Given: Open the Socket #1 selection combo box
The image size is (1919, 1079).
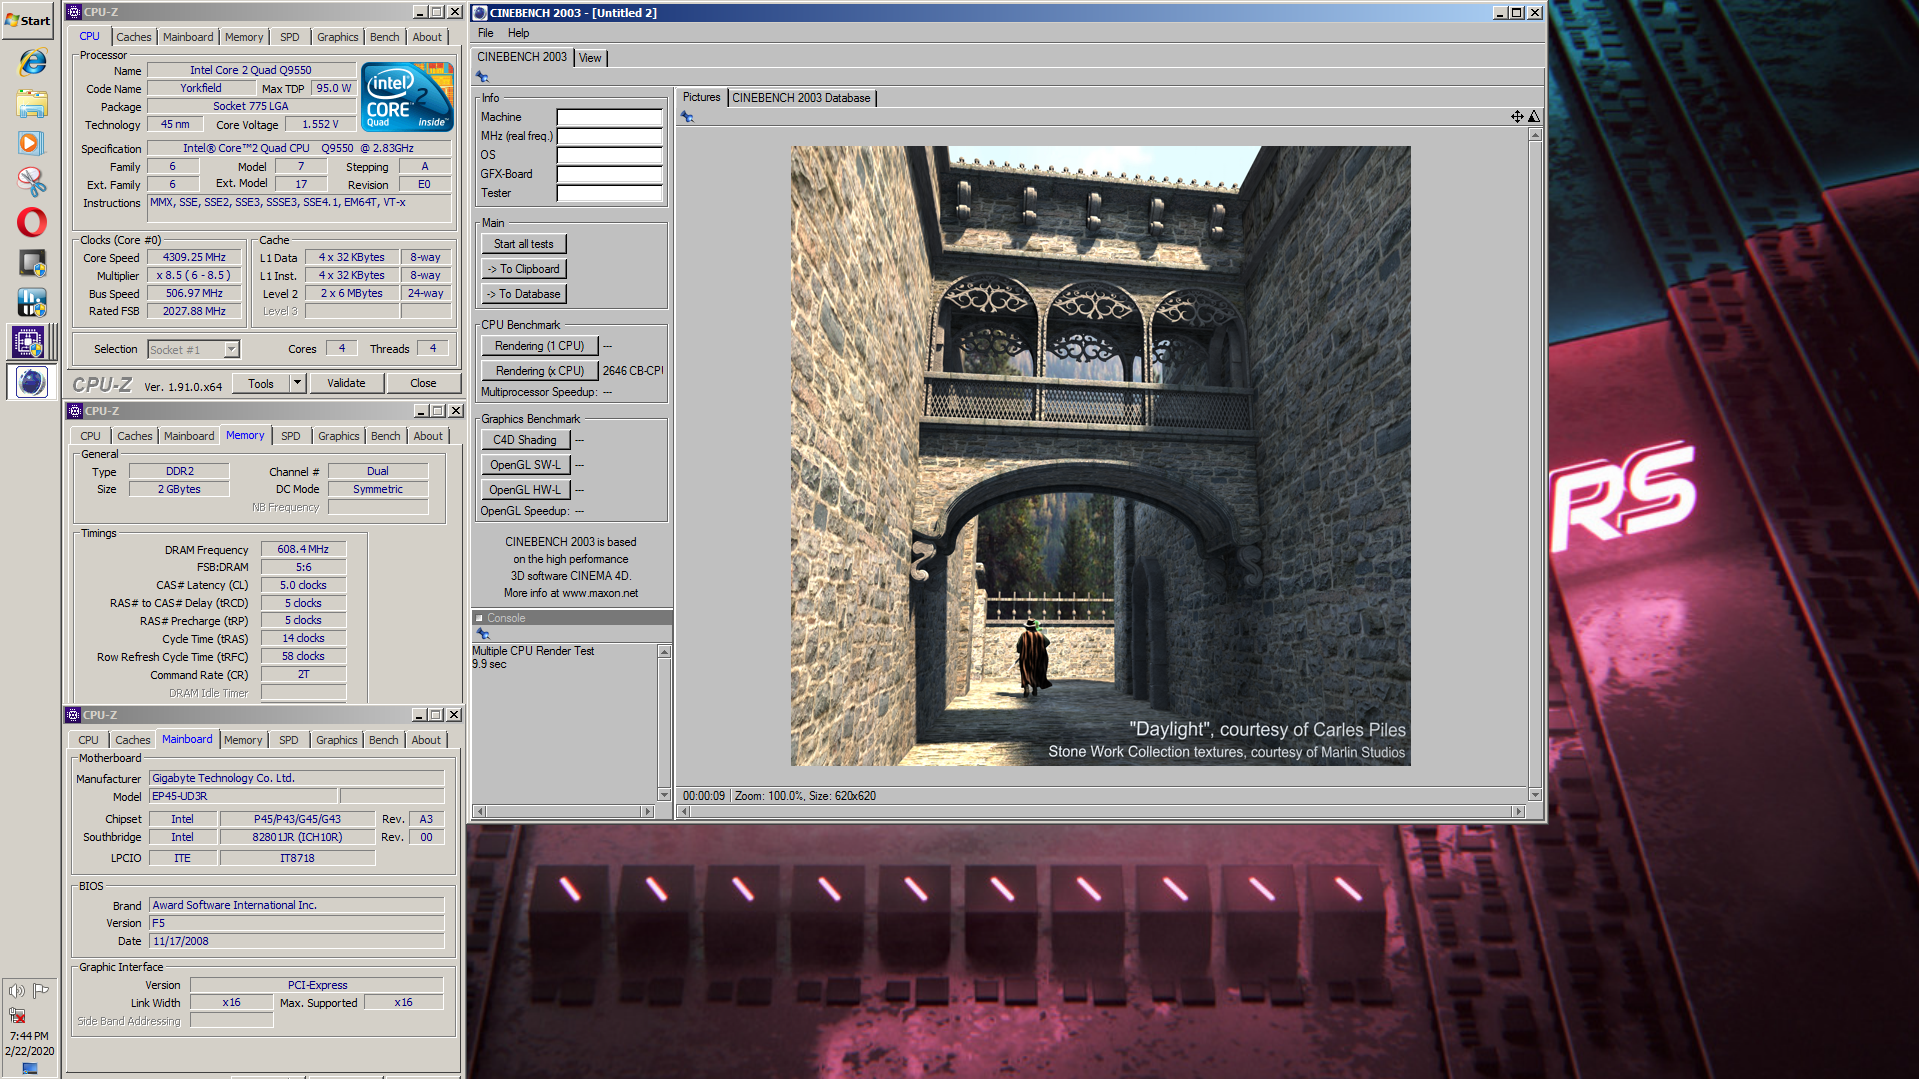Looking at the screenshot, I should pos(193,349).
